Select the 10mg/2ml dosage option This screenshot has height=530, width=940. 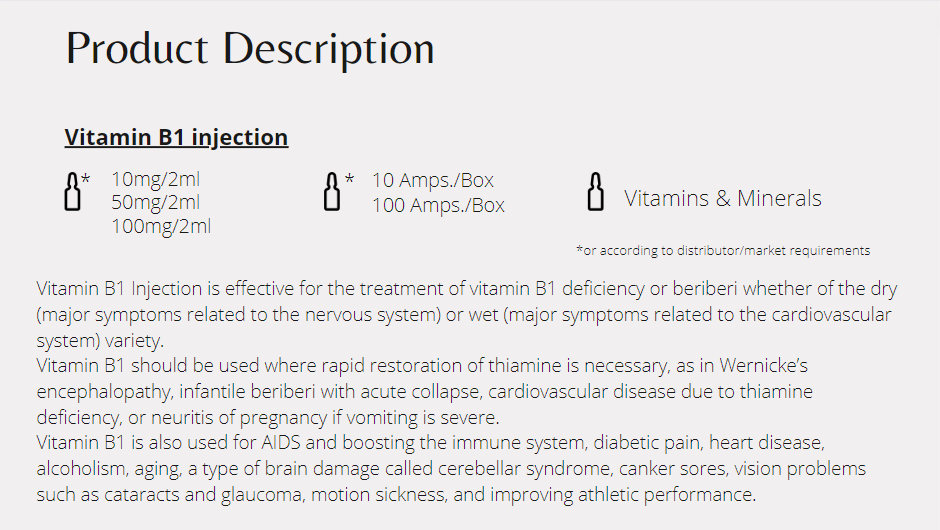[x=155, y=180]
